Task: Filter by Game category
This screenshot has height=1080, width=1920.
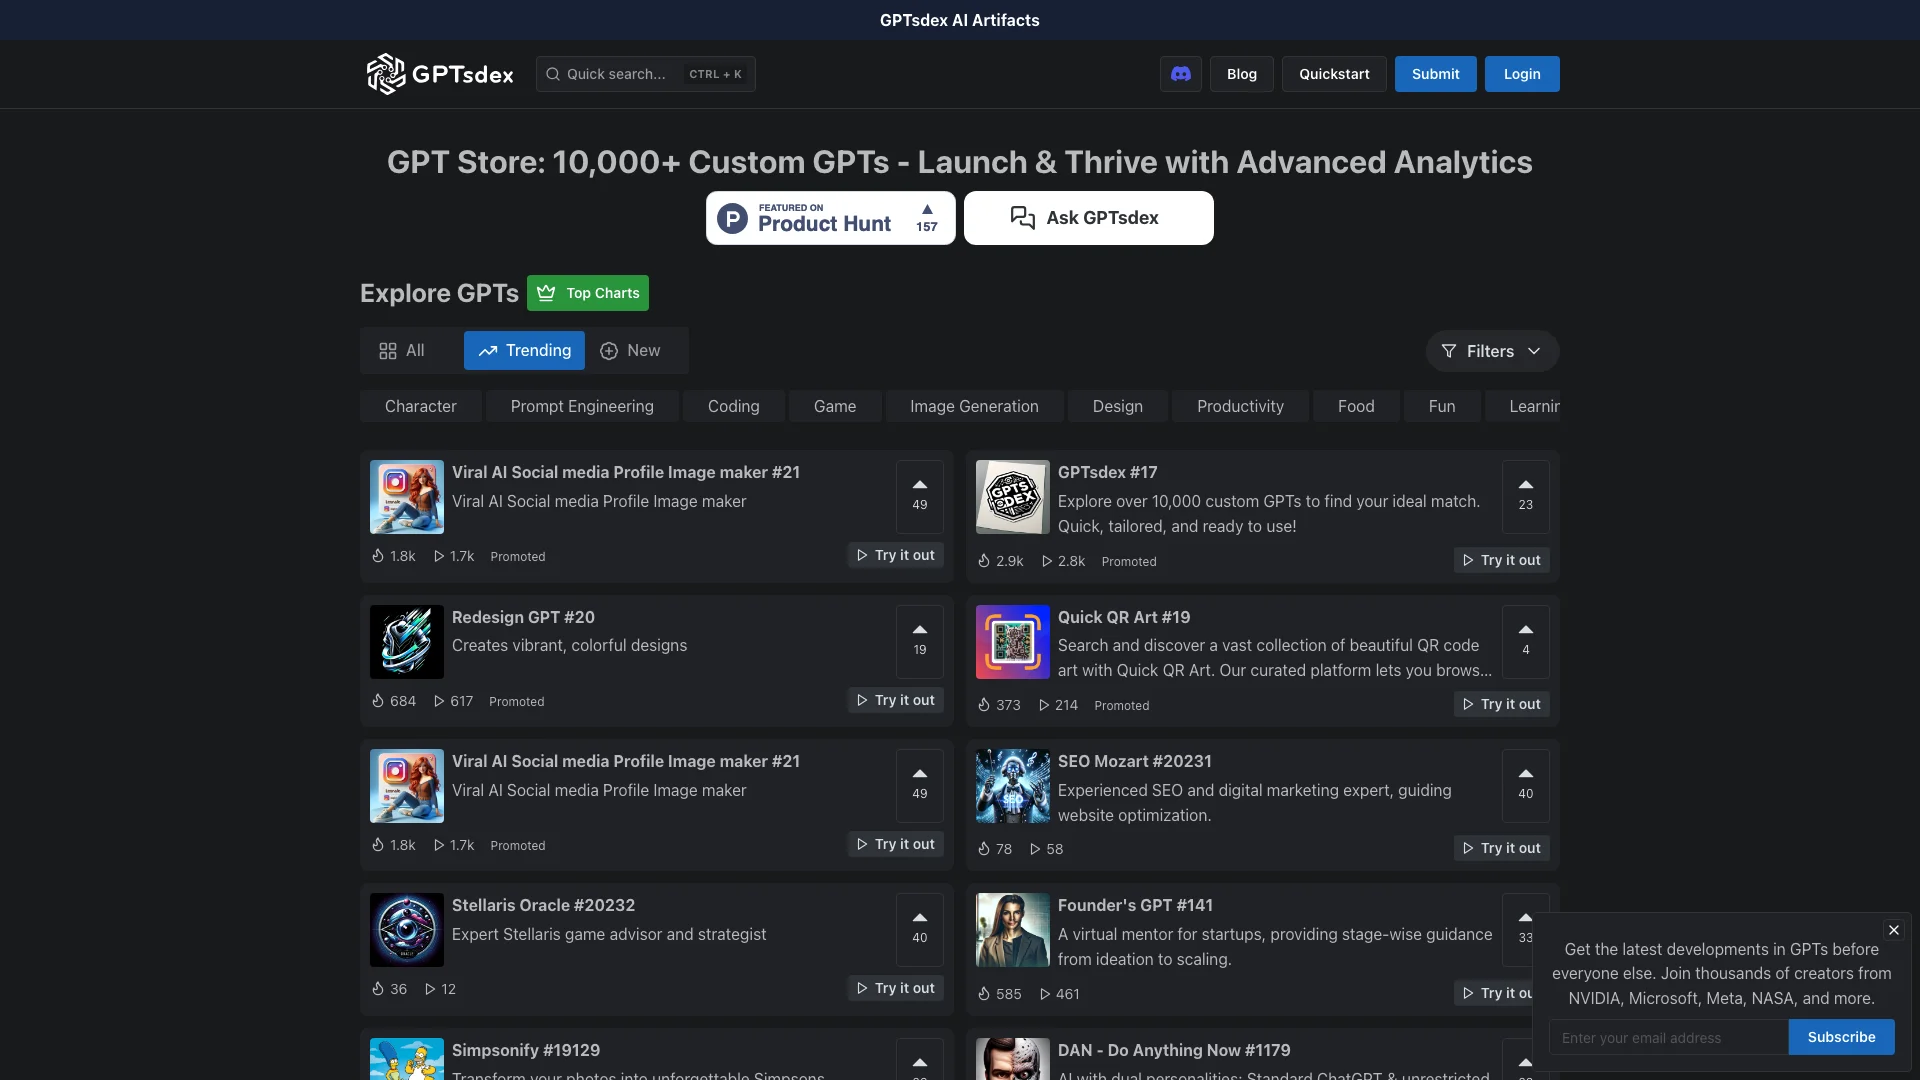Action: [x=834, y=406]
